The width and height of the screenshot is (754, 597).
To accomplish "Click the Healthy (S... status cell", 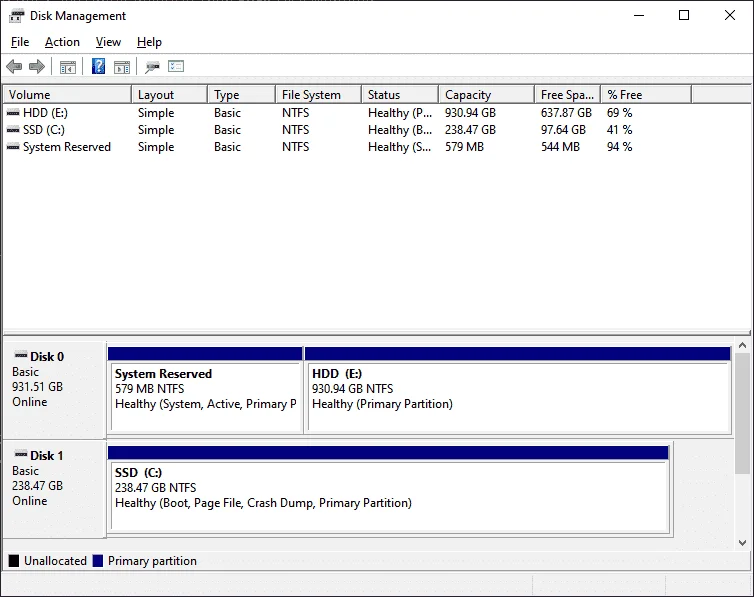I will click(x=399, y=147).
